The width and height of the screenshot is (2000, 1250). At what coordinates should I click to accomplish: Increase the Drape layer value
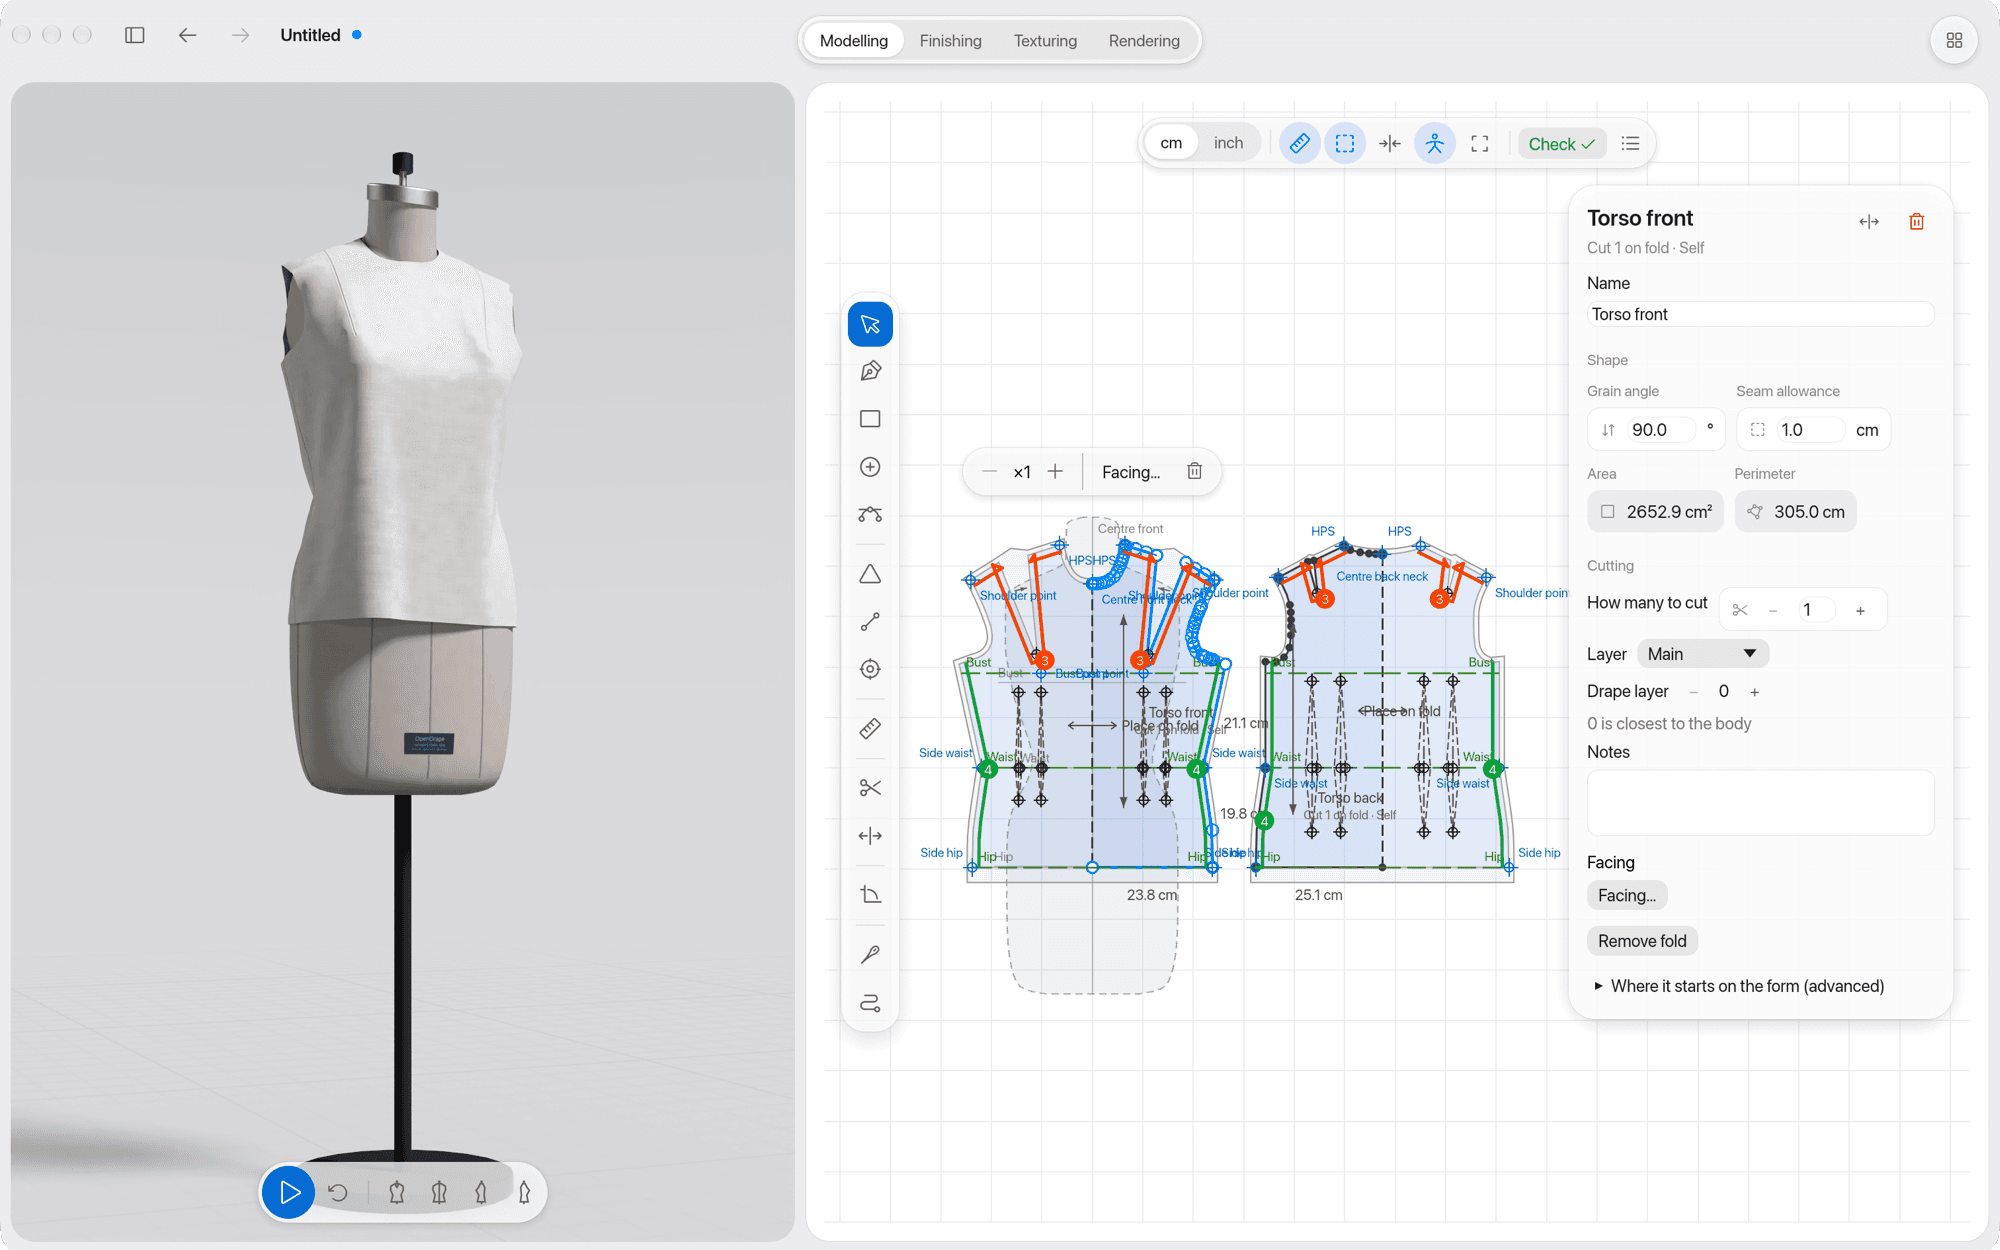pos(1754,692)
